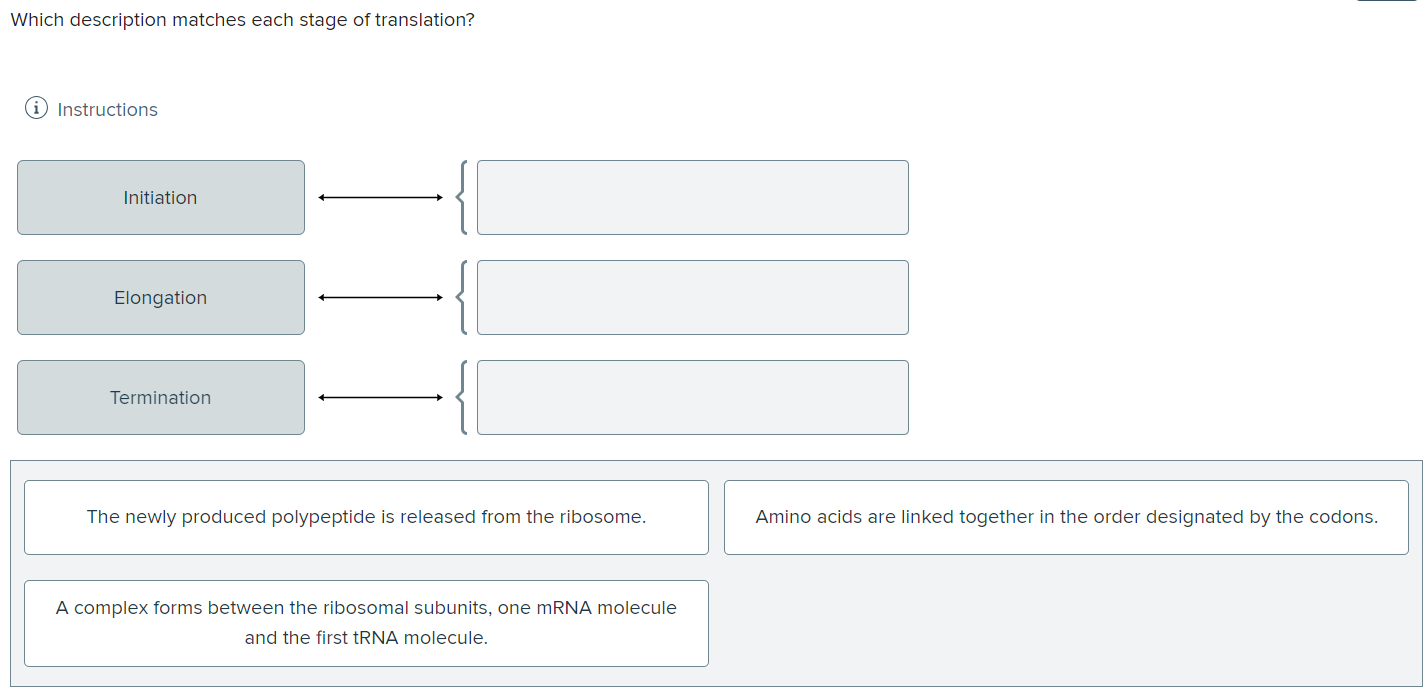Select the amino acids linked by codons card

click(1067, 517)
